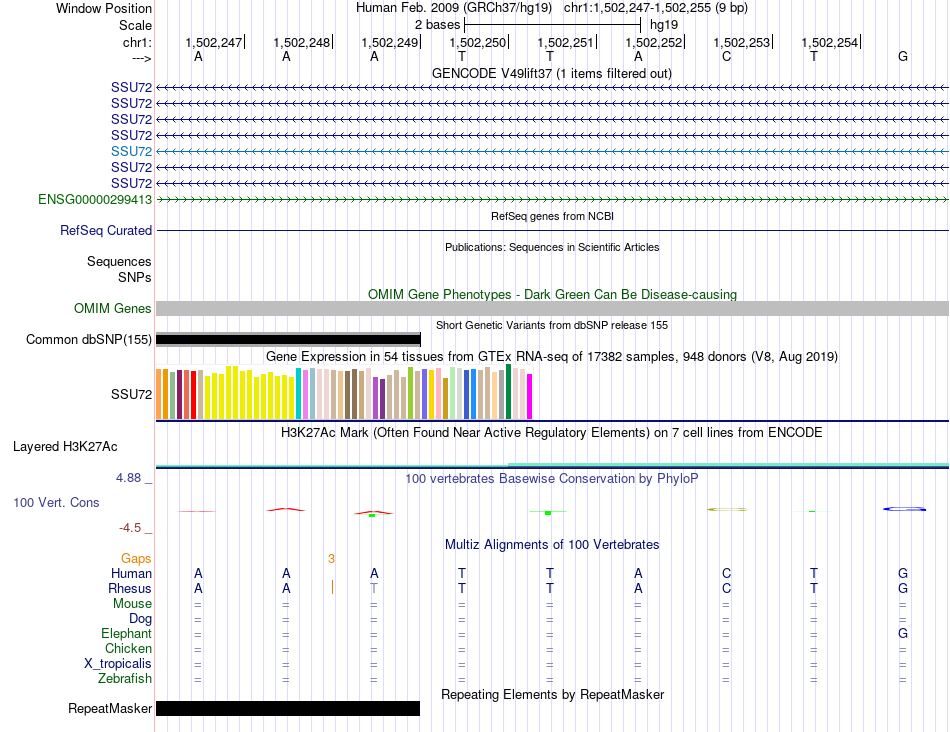Click the orange Gaps label
Image resolution: width=950 pixels, height=732 pixels.
pyautogui.click(x=136, y=558)
